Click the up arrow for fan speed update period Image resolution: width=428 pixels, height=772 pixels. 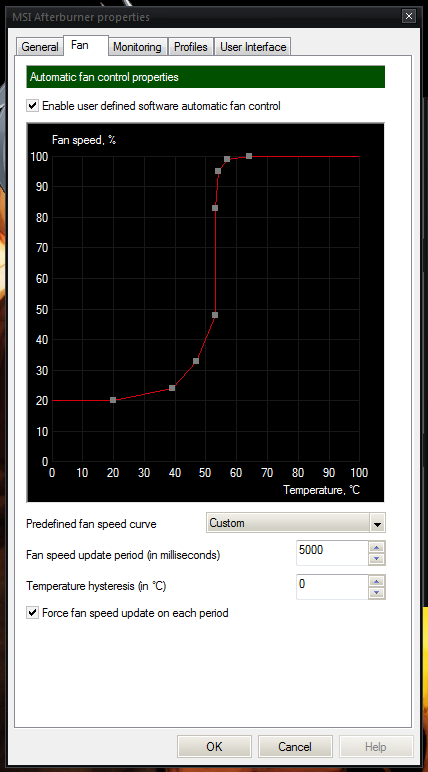[376, 547]
